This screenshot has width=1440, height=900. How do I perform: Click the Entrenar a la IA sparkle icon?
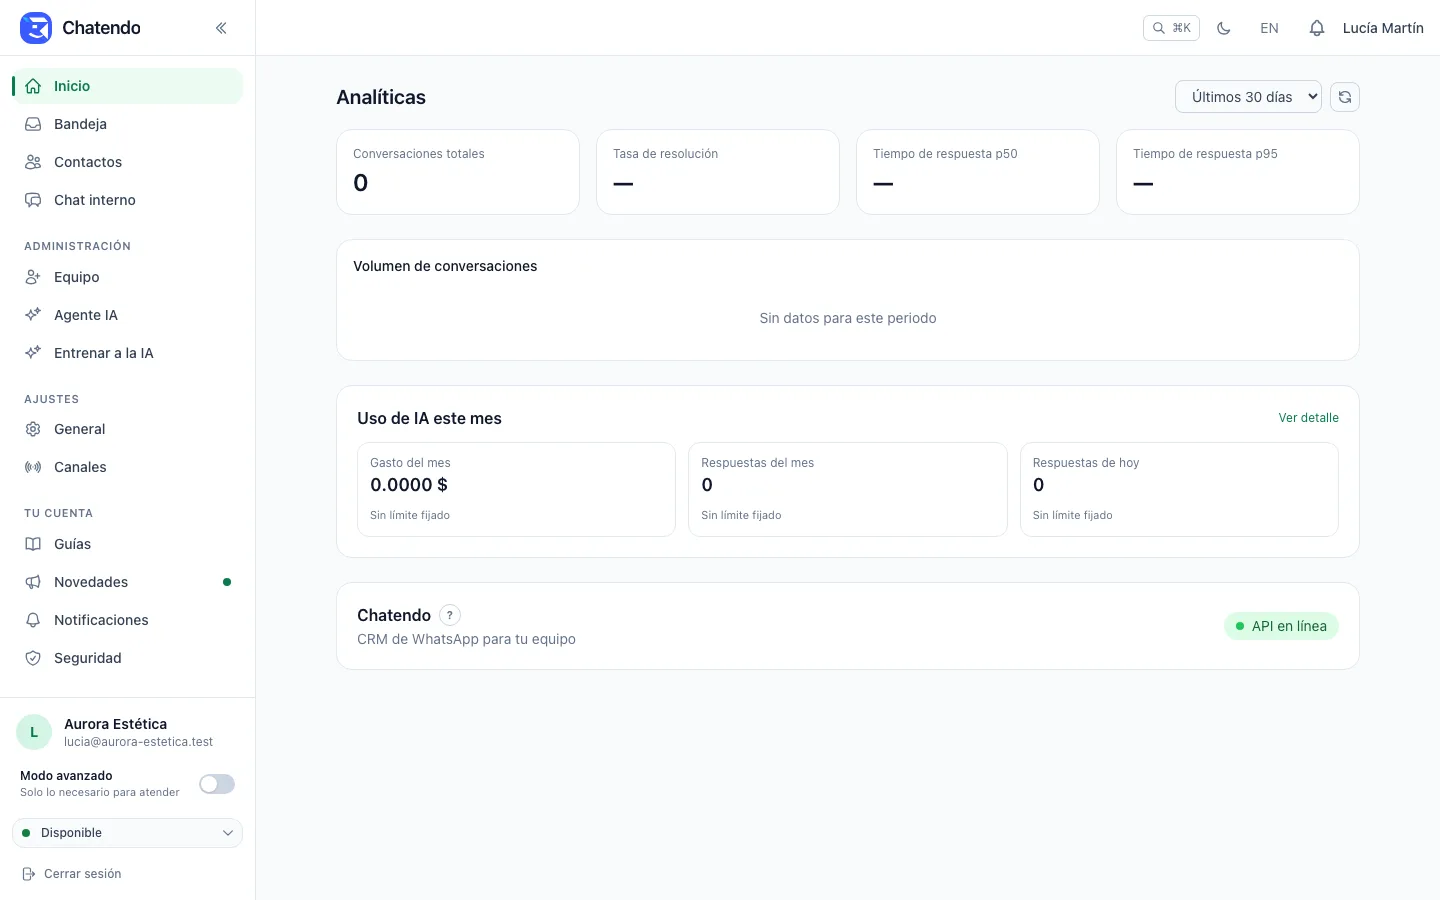click(33, 353)
